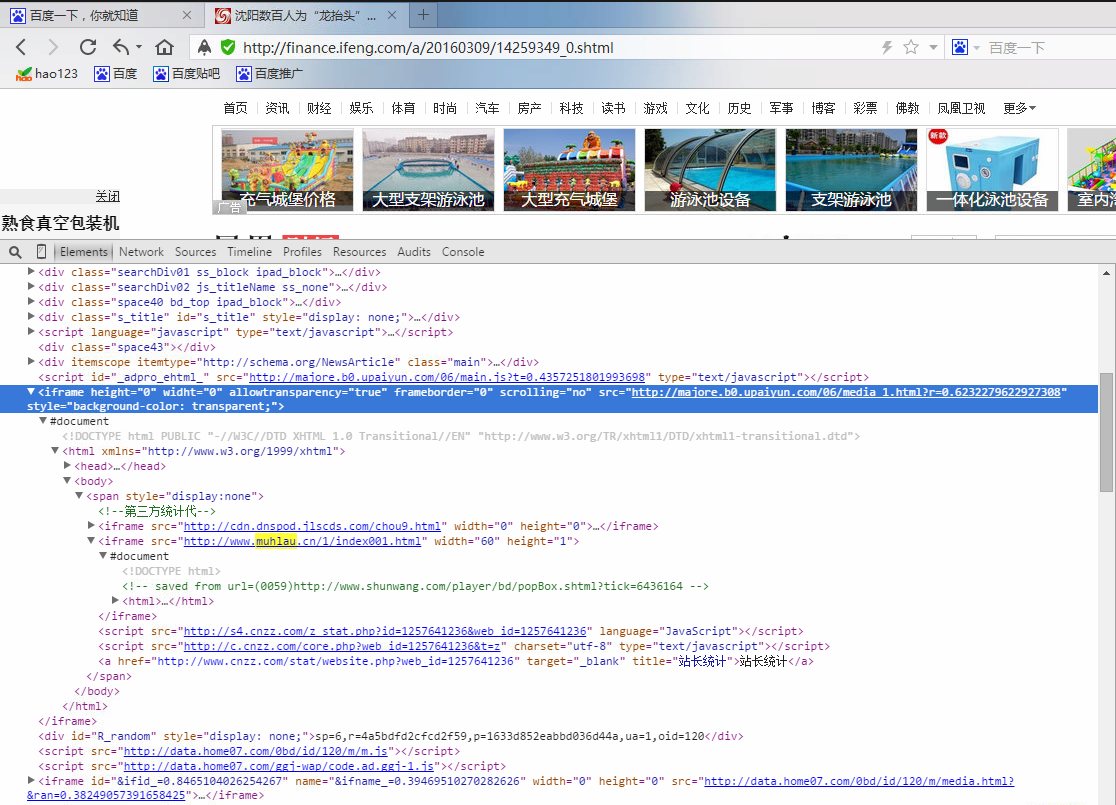This screenshot has height=805, width=1116.
Task: Collapse the span style display:none node
Action: (80, 496)
